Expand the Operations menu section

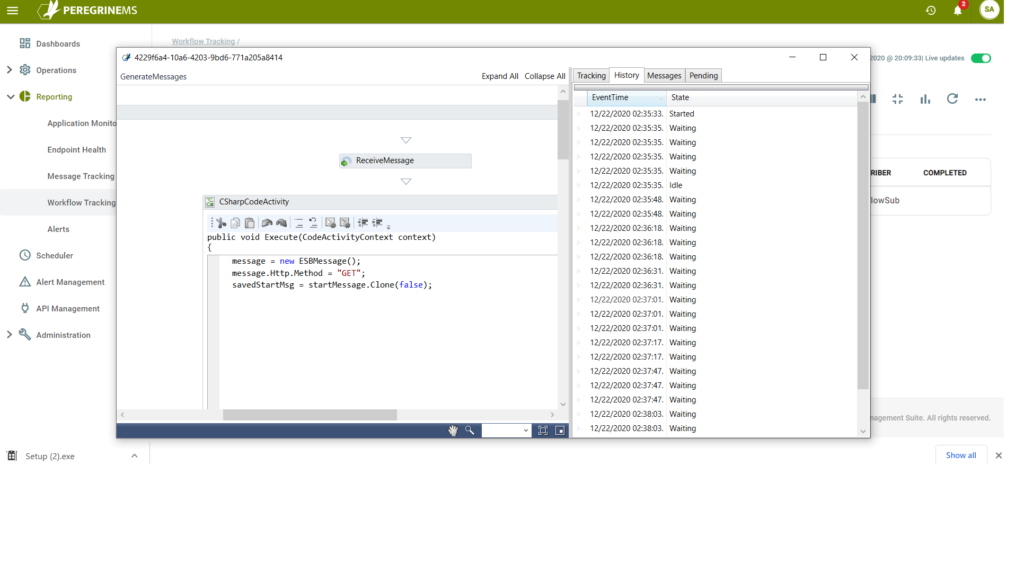pos(10,70)
